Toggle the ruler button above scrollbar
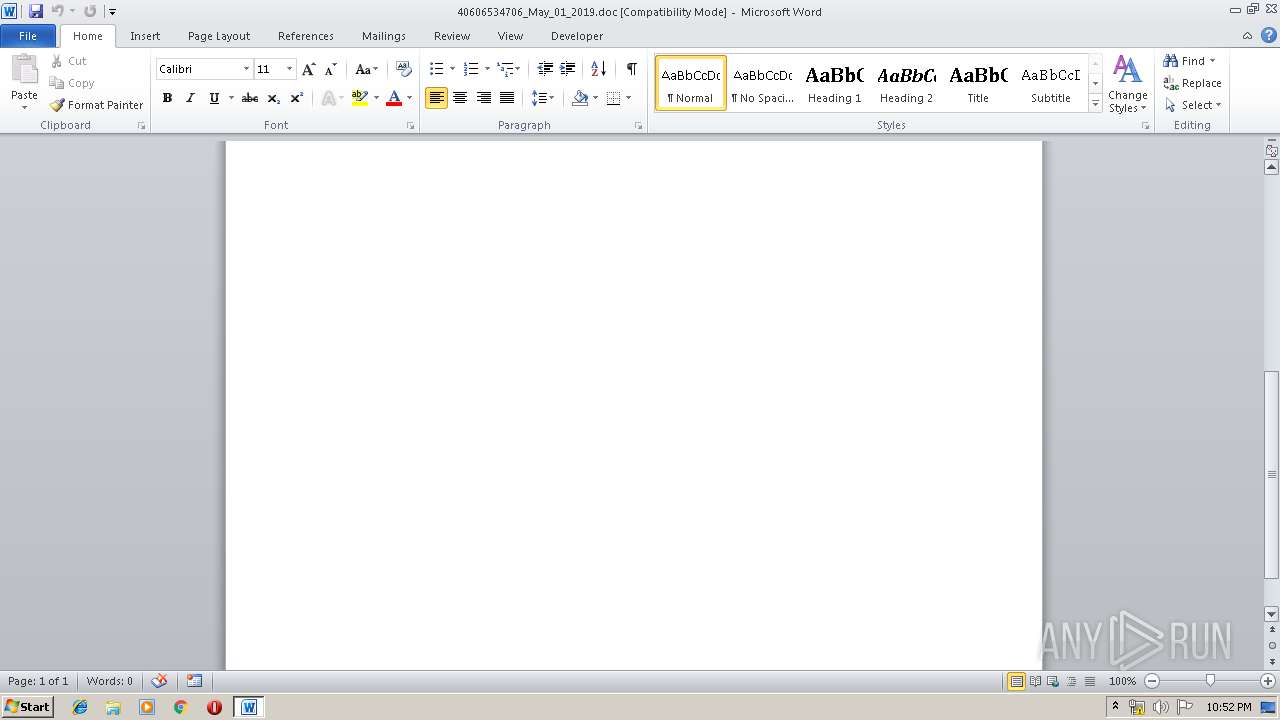The height and width of the screenshot is (720, 1280). coord(1271,151)
